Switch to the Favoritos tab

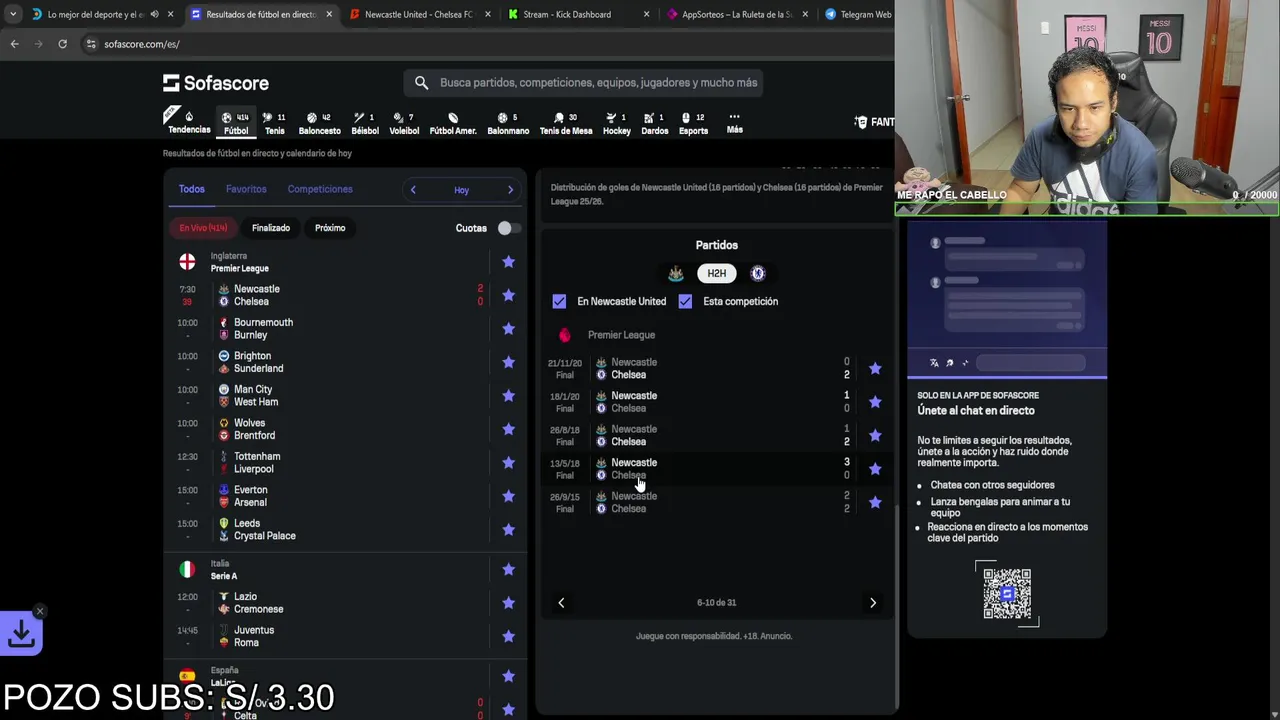click(246, 189)
